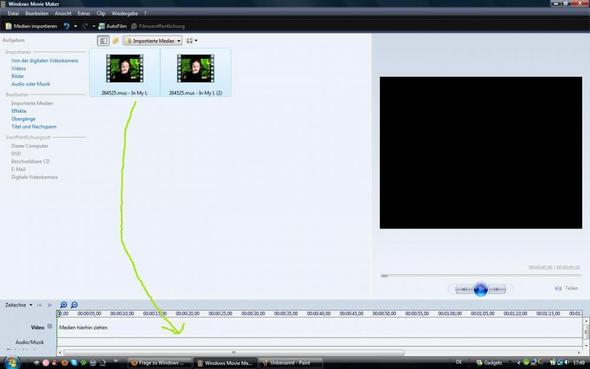Click the Bilder import link
The image size is (590, 369).
click(17, 76)
